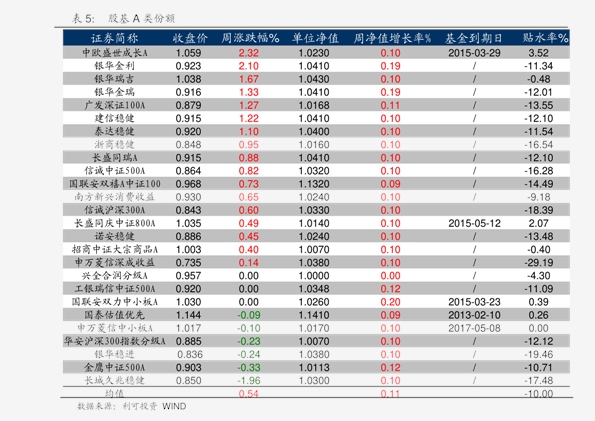Image resolution: width=595 pixels, height=421 pixels.
Task: Select the fund name 申万菱信中小板A
Action: [x=115, y=328]
